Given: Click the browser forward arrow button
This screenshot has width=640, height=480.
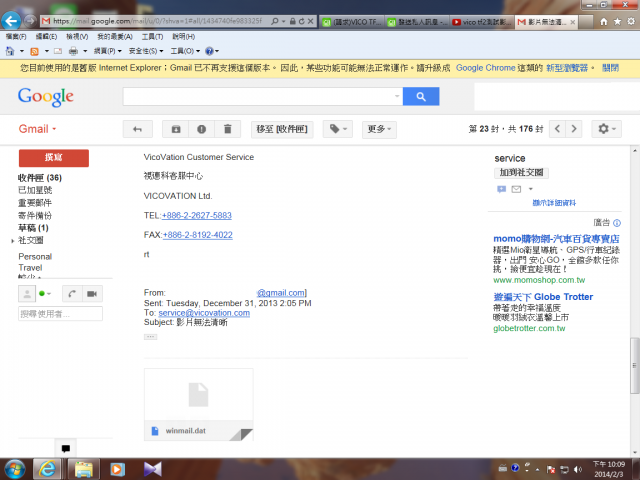Looking at the screenshot, I should (30, 20).
